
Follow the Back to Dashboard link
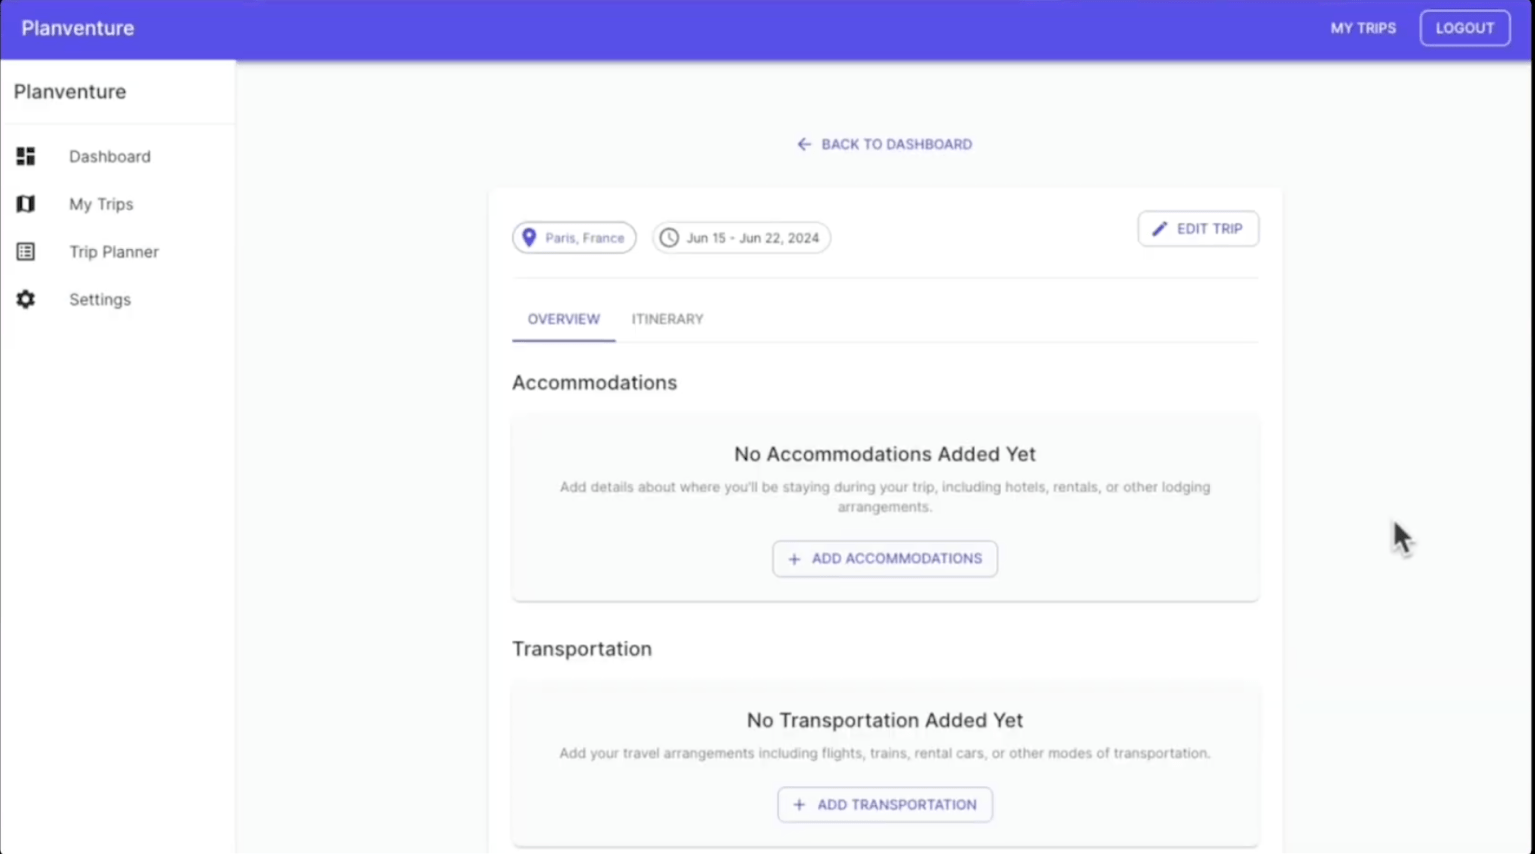[x=884, y=143]
